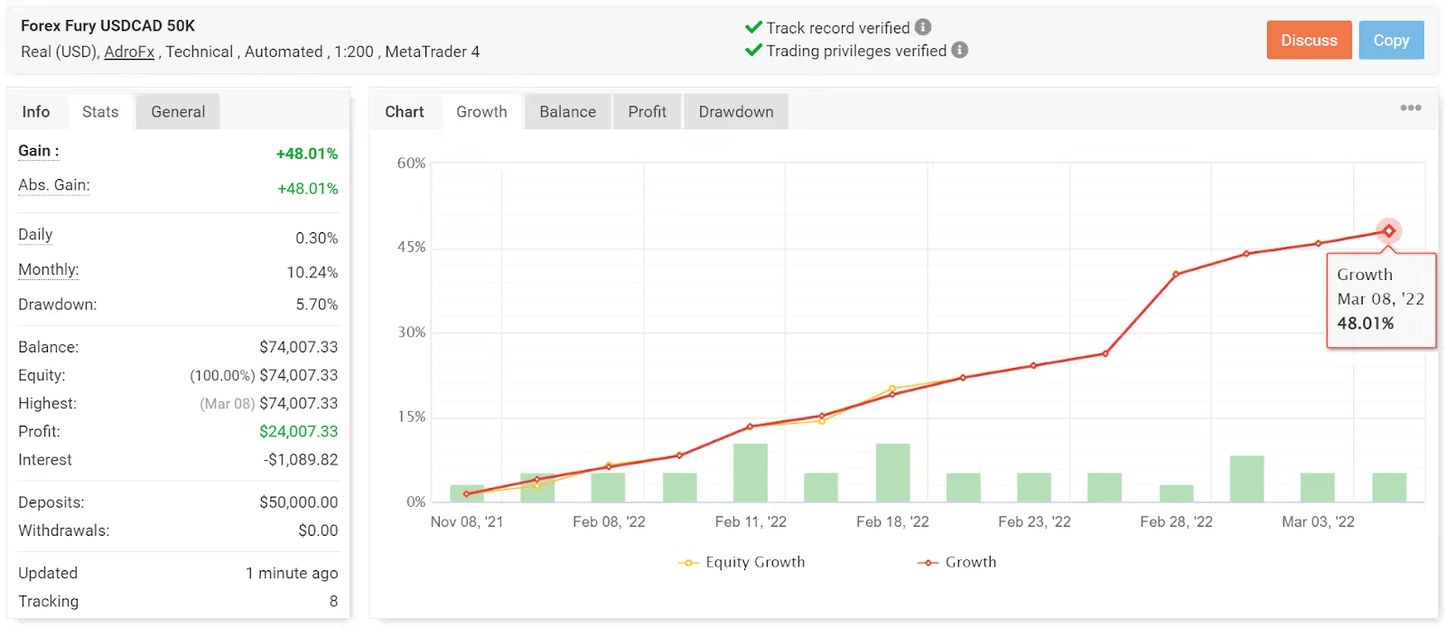
Task: Switch to the Info tab
Action: [36, 111]
